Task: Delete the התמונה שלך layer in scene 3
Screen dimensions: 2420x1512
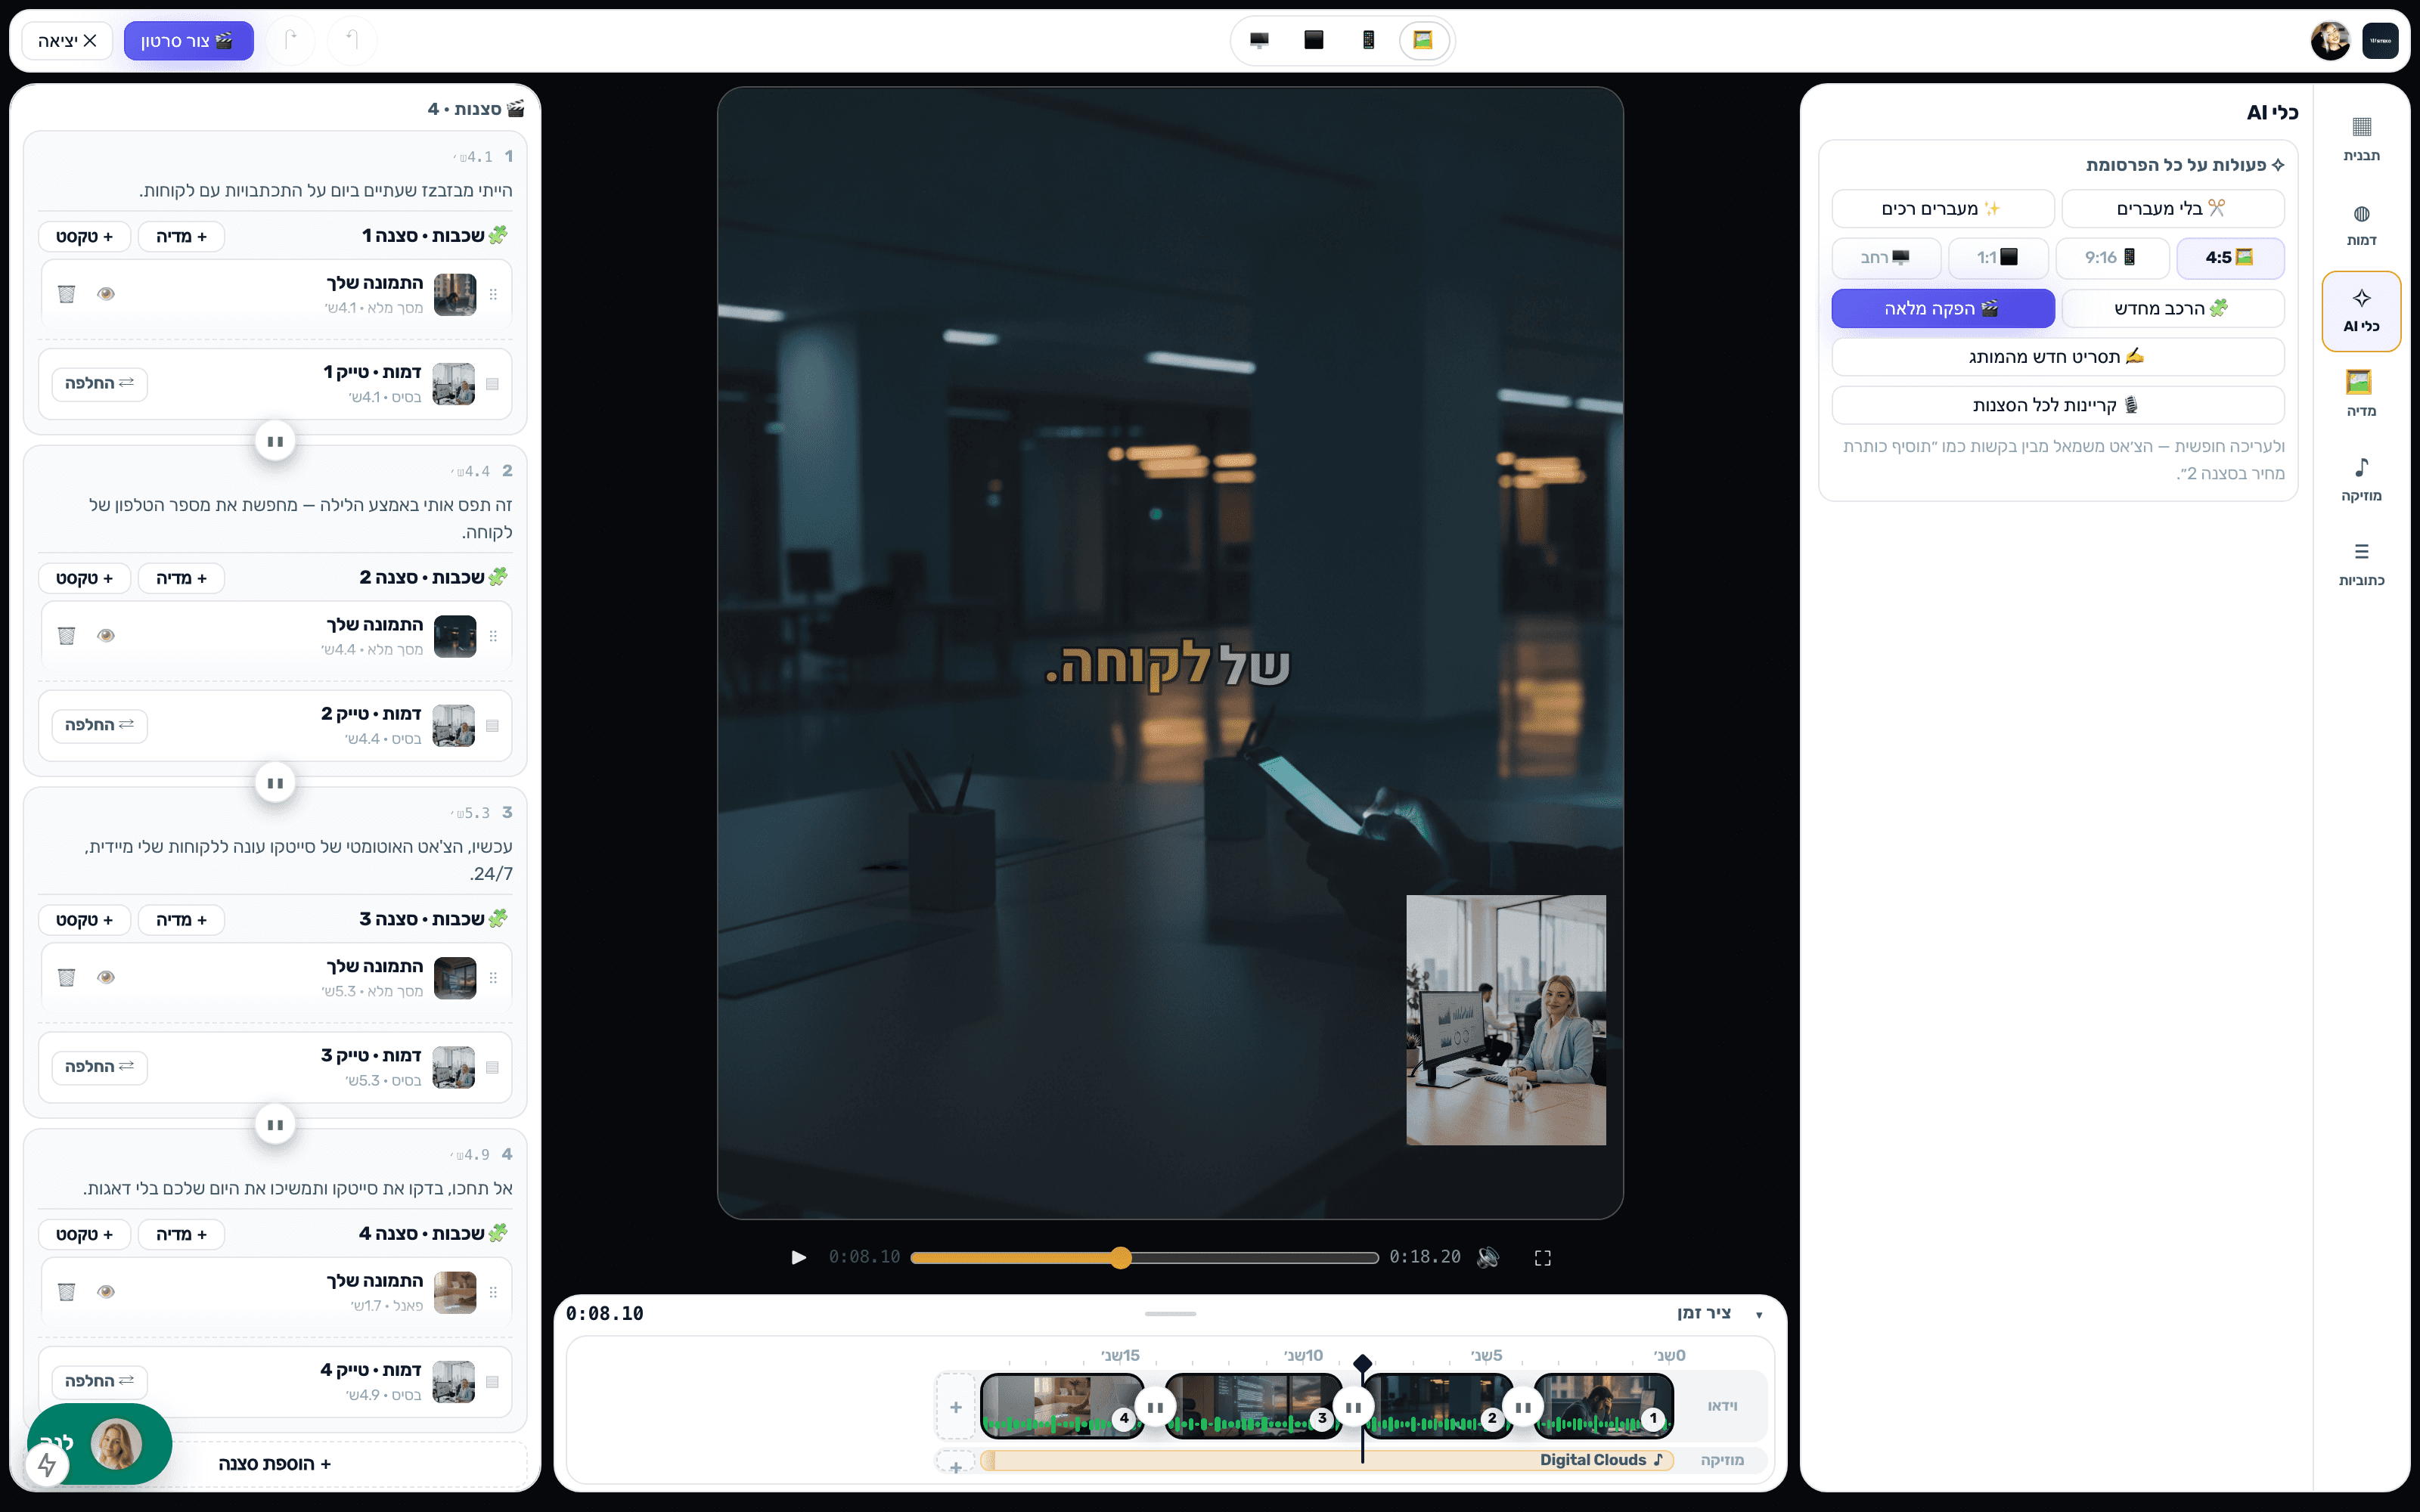Action: (x=67, y=977)
